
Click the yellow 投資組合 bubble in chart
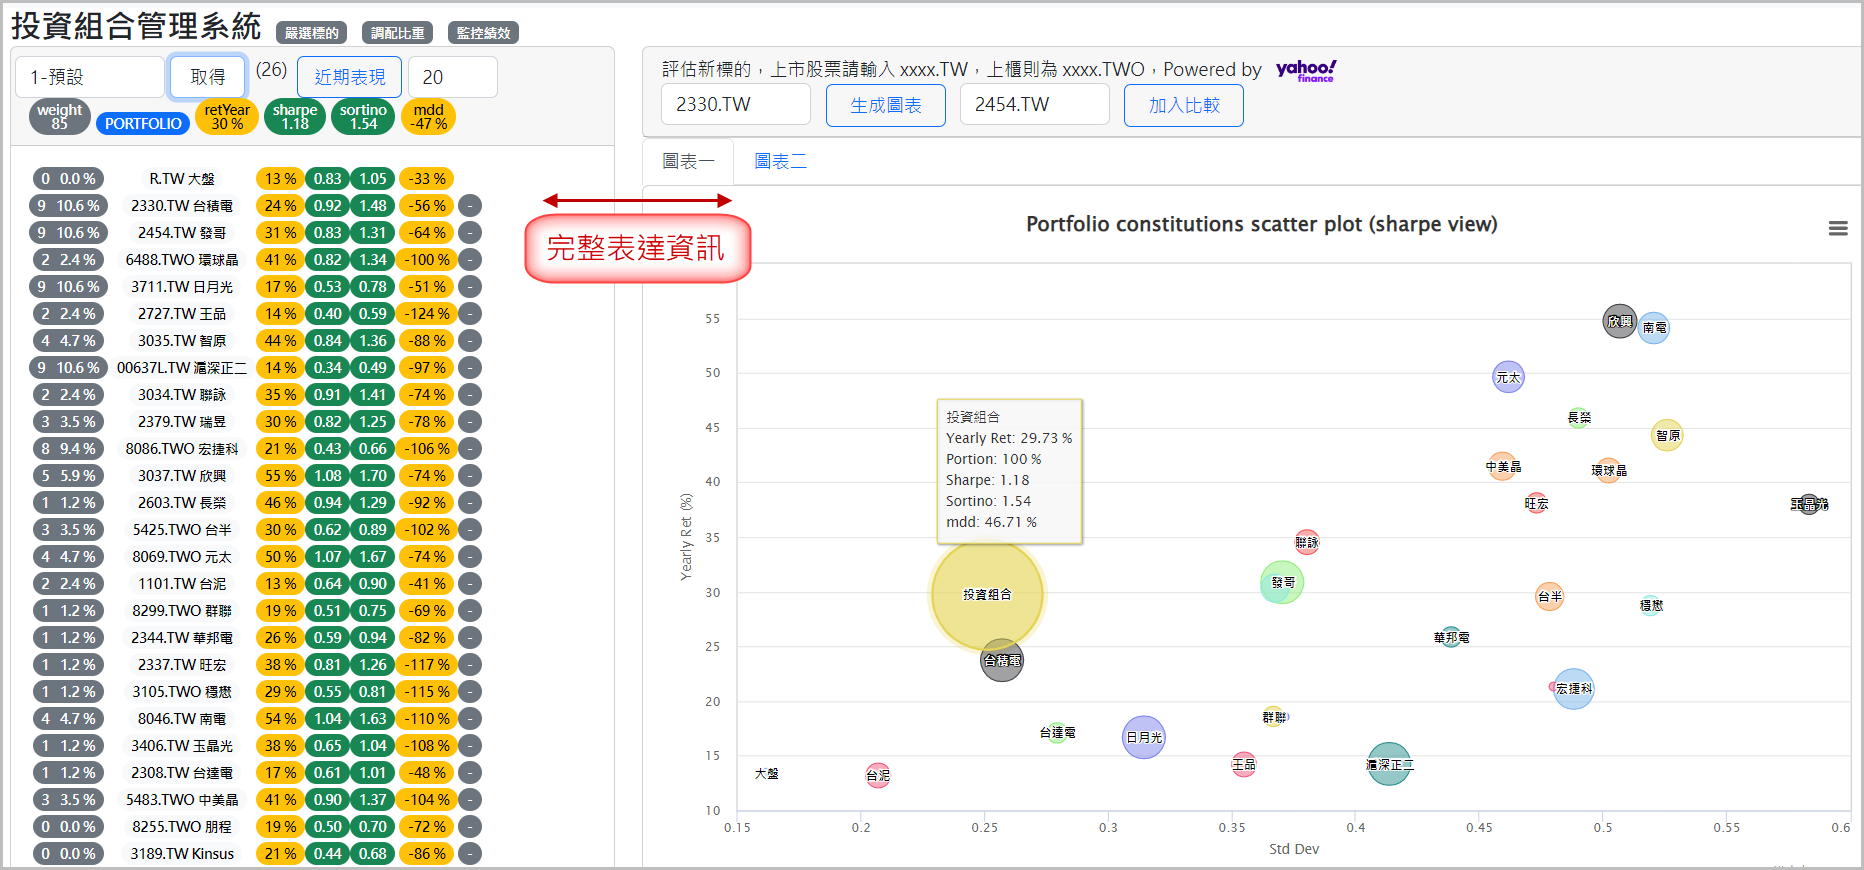(x=987, y=594)
